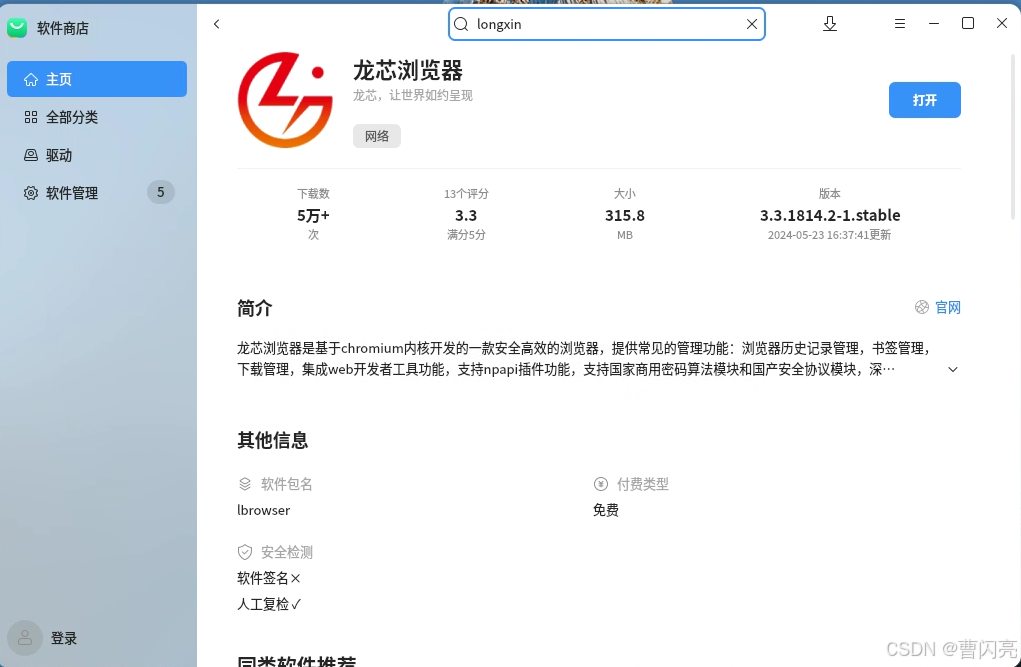Click the 免费 payment type text
The height and width of the screenshot is (667, 1021).
(x=606, y=510)
